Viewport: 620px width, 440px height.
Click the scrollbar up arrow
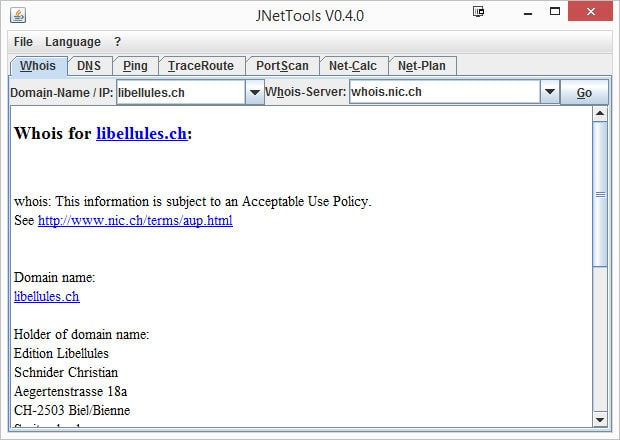coord(600,114)
